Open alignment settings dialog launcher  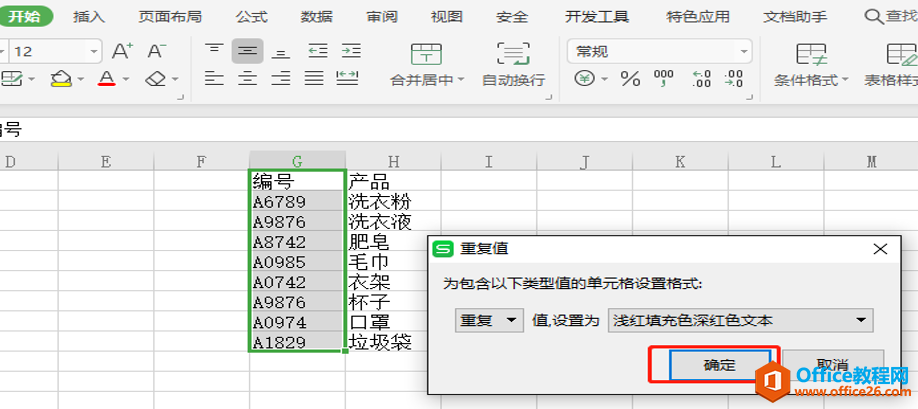click(549, 97)
